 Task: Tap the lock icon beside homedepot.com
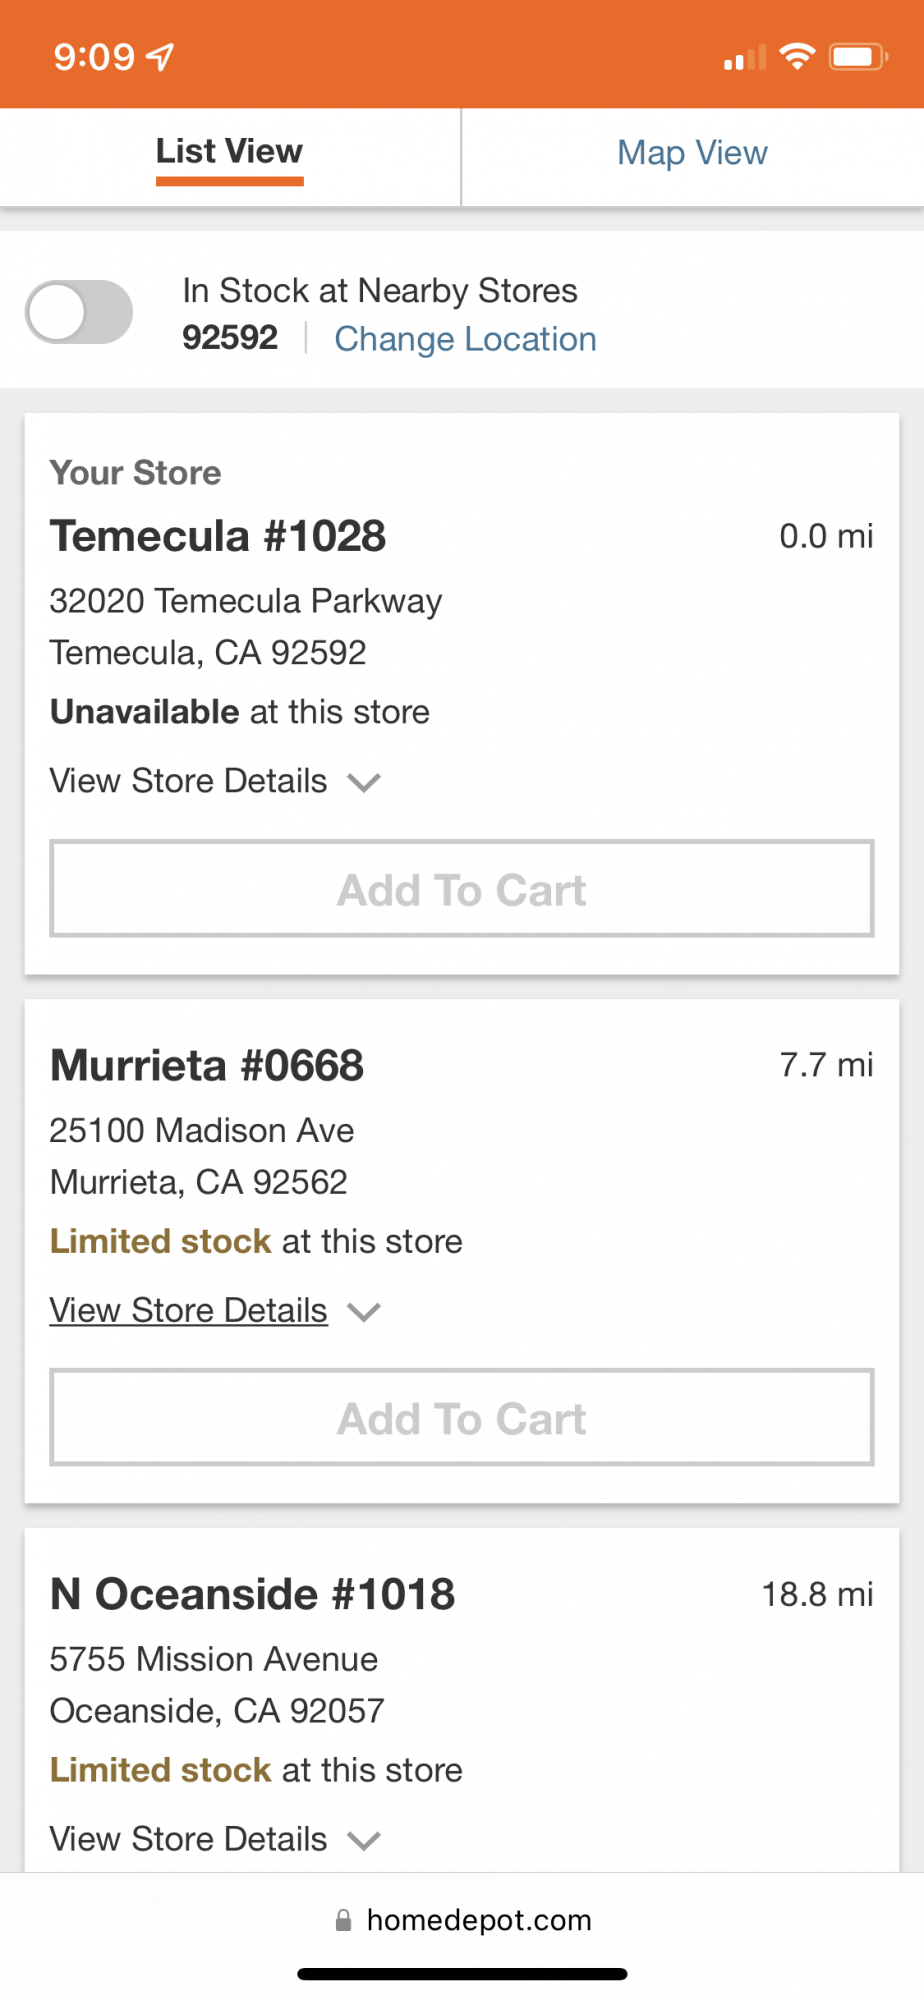[343, 1920]
